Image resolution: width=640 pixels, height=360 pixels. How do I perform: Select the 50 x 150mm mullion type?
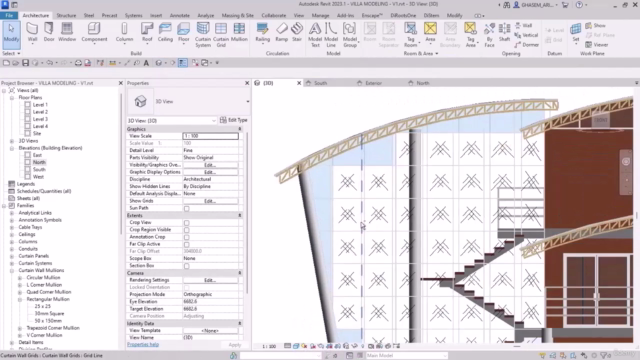[x=48, y=321]
